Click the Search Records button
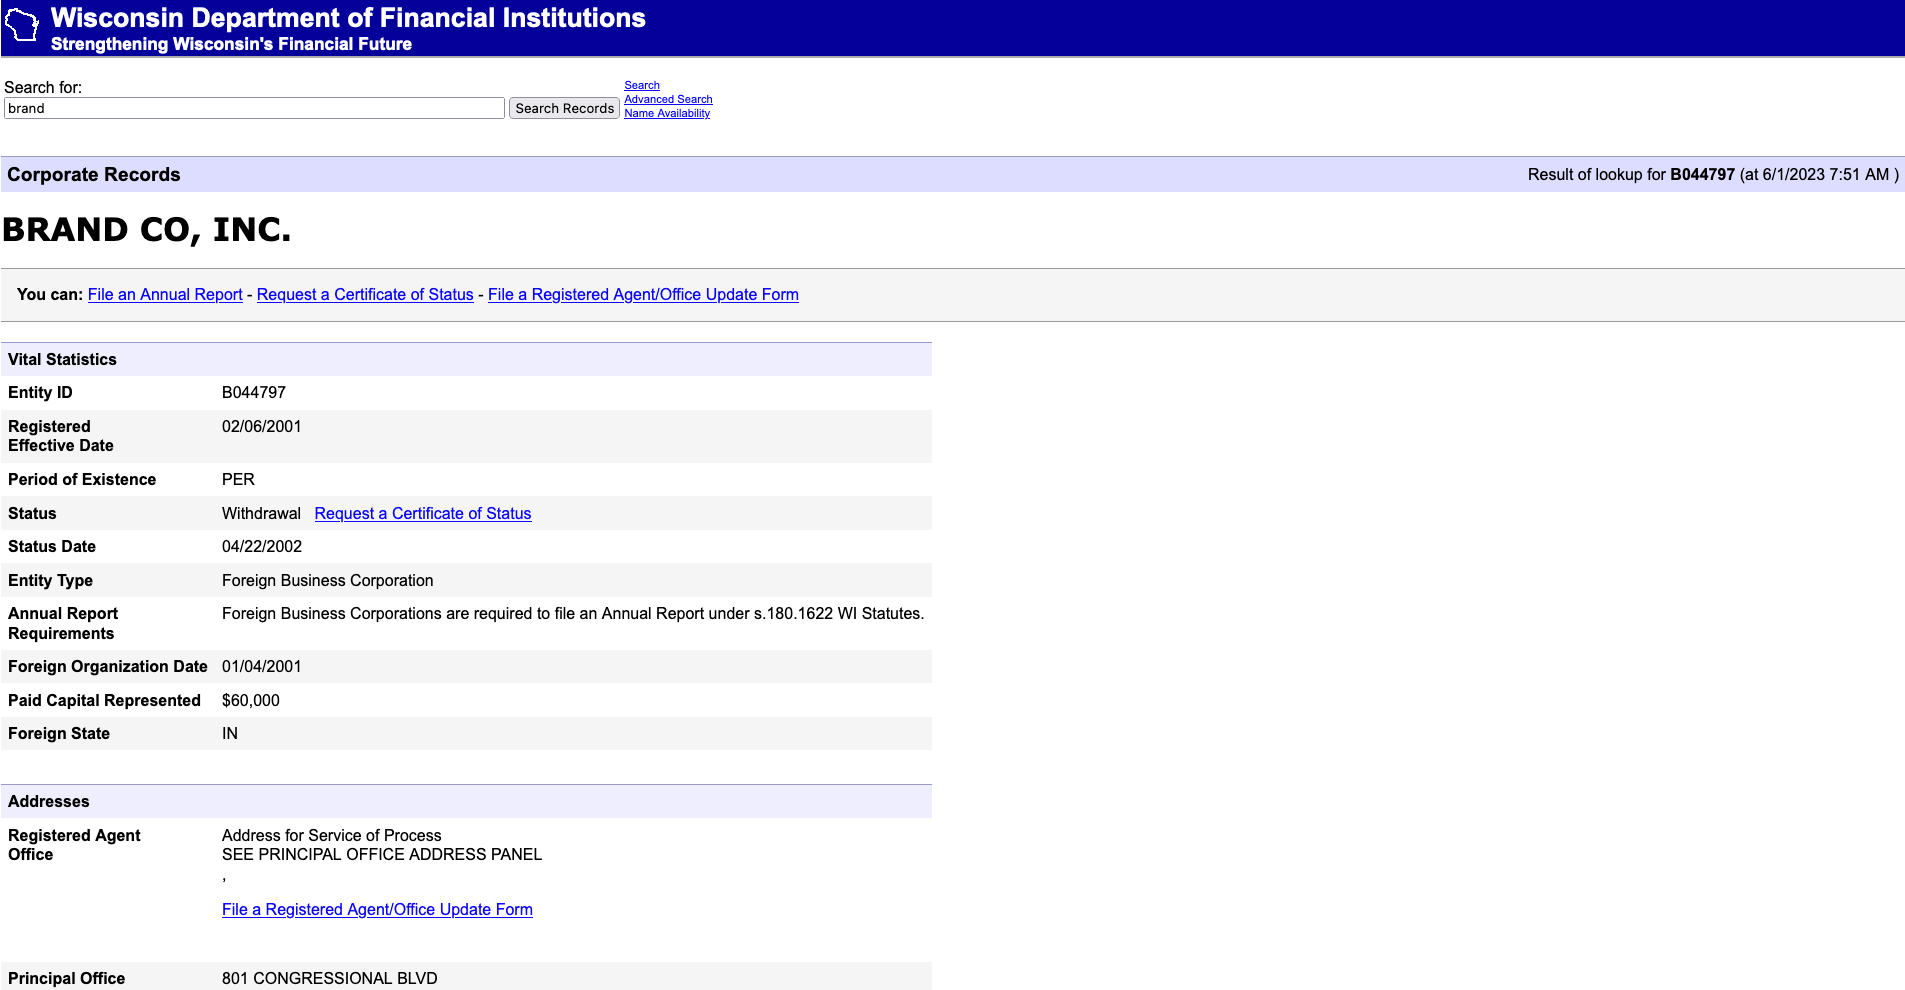The image size is (1905, 990). click(564, 108)
